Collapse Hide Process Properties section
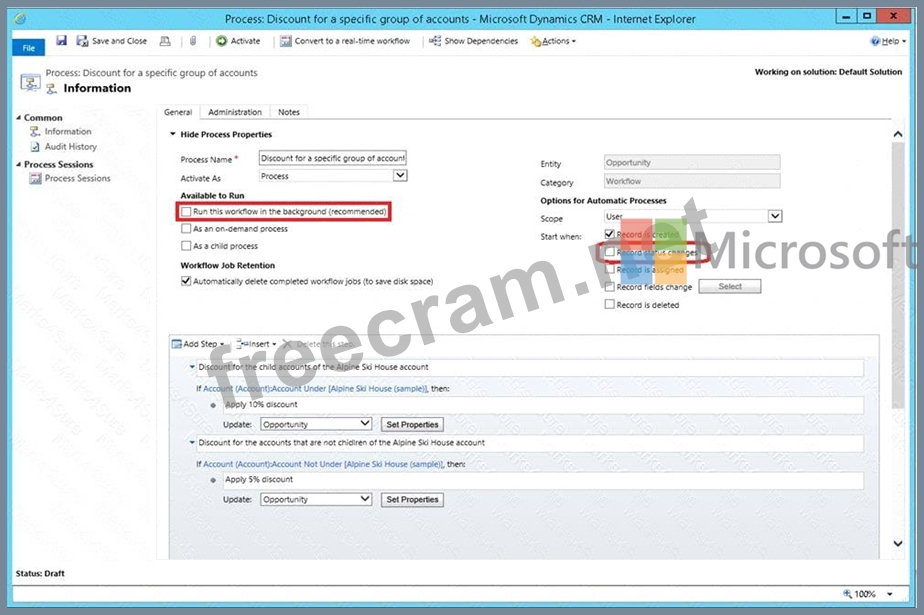This screenshot has height=615, width=924. click(173, 134)
